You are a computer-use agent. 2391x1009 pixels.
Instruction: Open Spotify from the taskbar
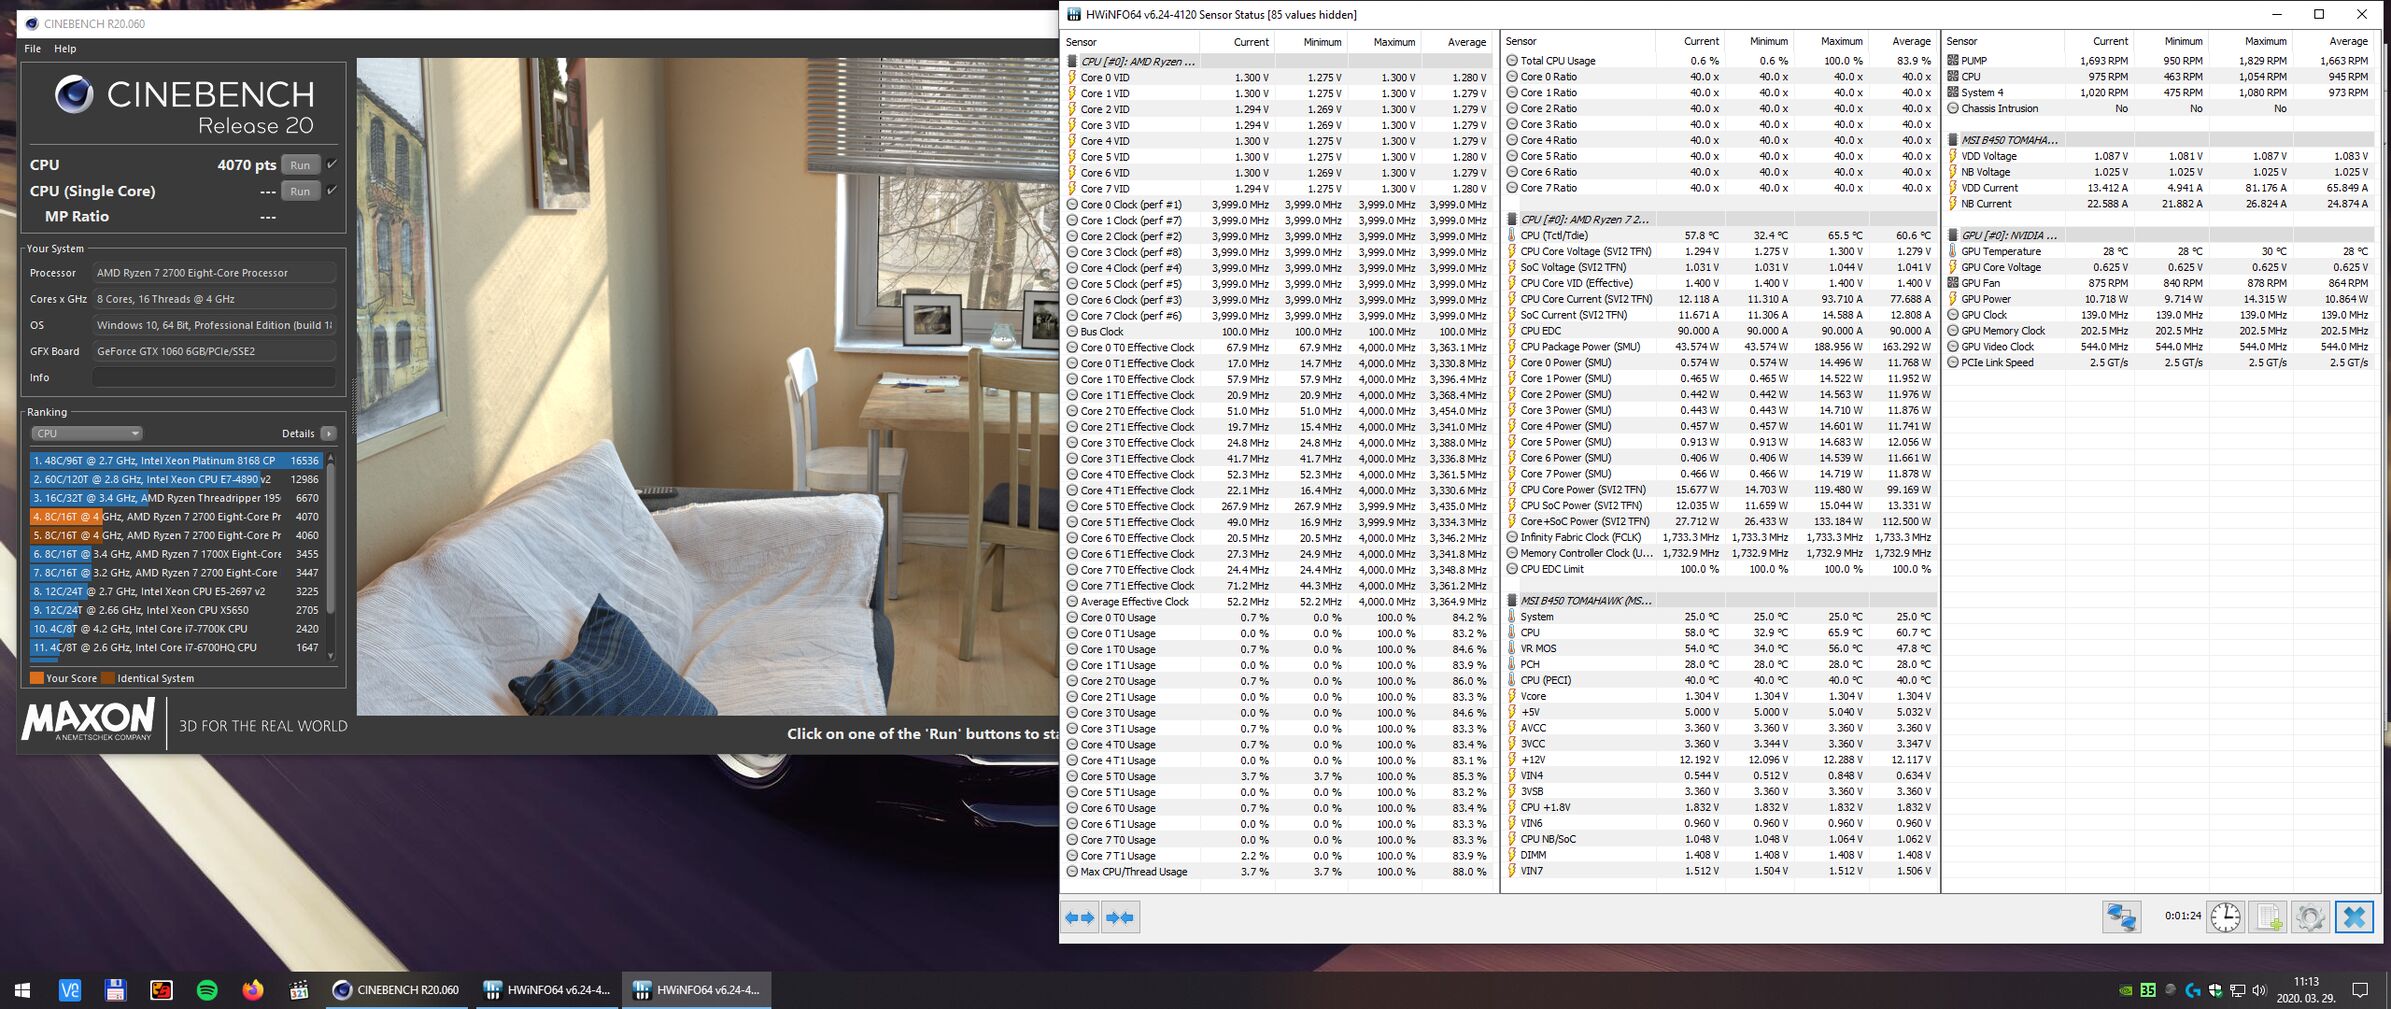(x=207, y=990)
